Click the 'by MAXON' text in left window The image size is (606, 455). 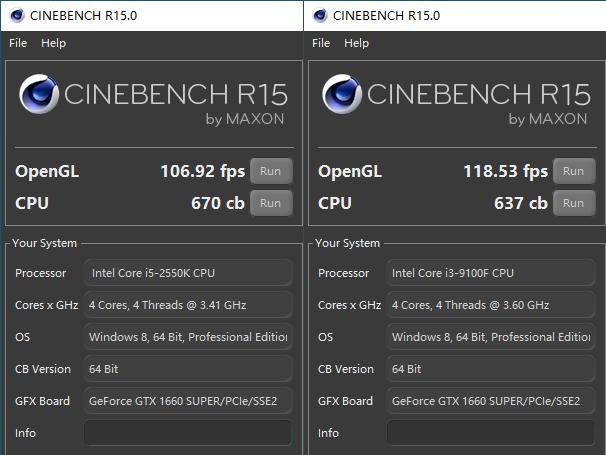[x=245, y=119]
